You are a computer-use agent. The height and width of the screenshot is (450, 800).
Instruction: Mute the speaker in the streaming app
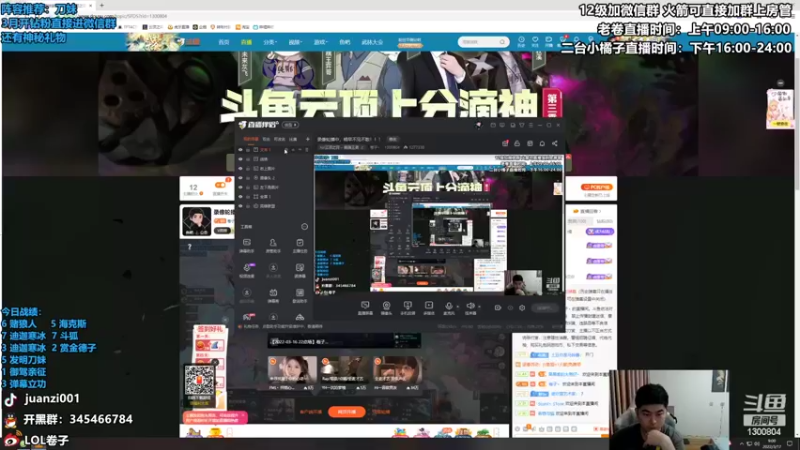[x=470, y=307]
